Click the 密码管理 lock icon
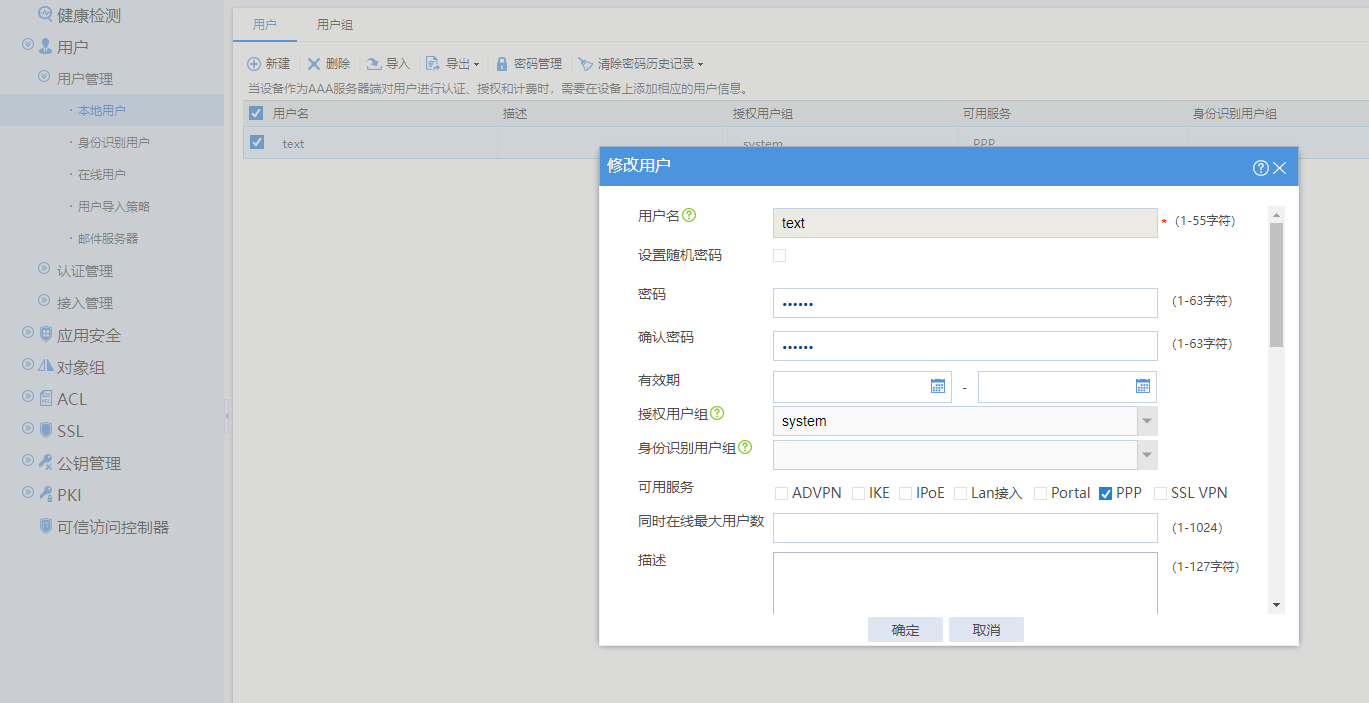This screenshot has height=703, width=1369. coord(502,63)
